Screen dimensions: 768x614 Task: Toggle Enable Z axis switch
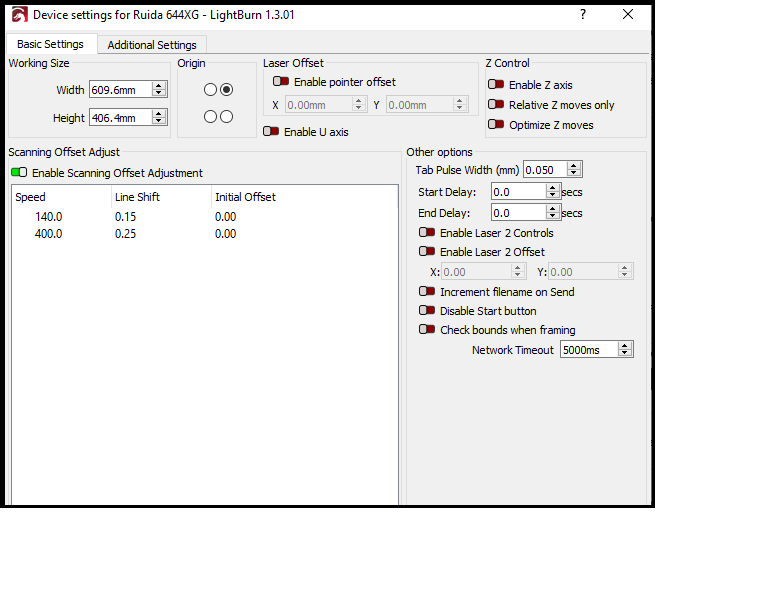point(496,84)
